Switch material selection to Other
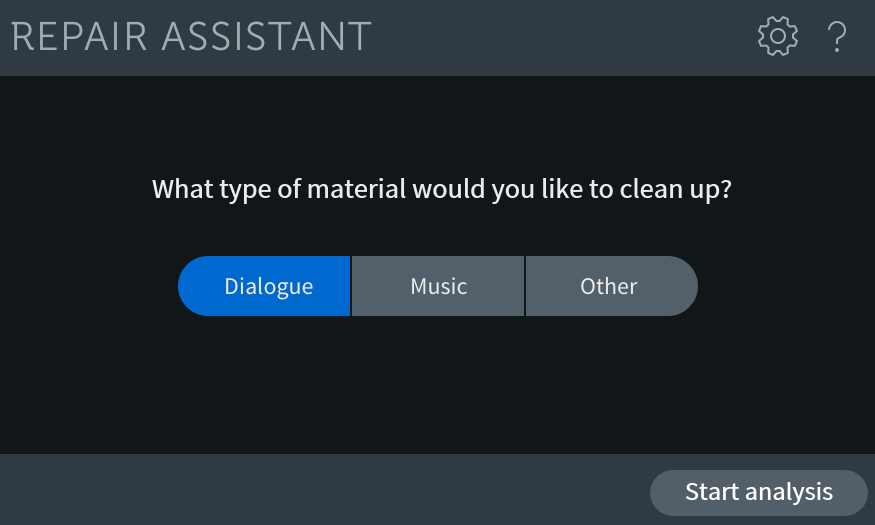Viewport: 875px width, 525px height. click(x=612, y=286)
